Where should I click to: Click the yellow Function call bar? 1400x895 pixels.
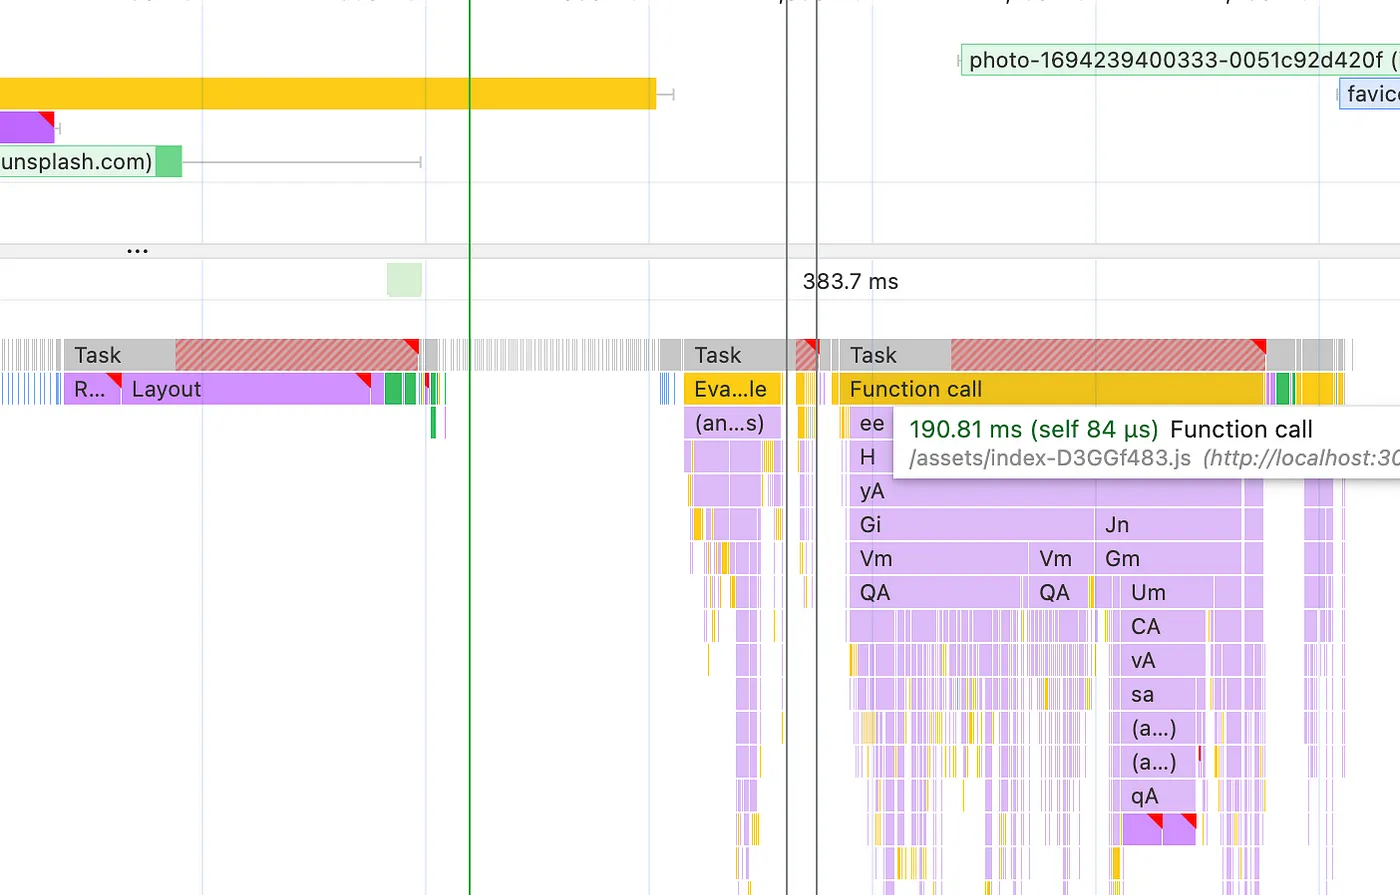pos(1052,389)
